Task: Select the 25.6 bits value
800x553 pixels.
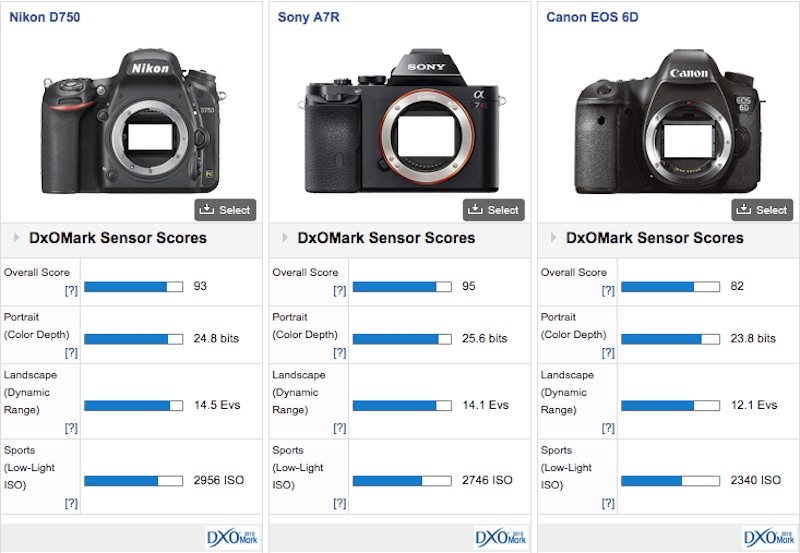Action: pos(485,338)
